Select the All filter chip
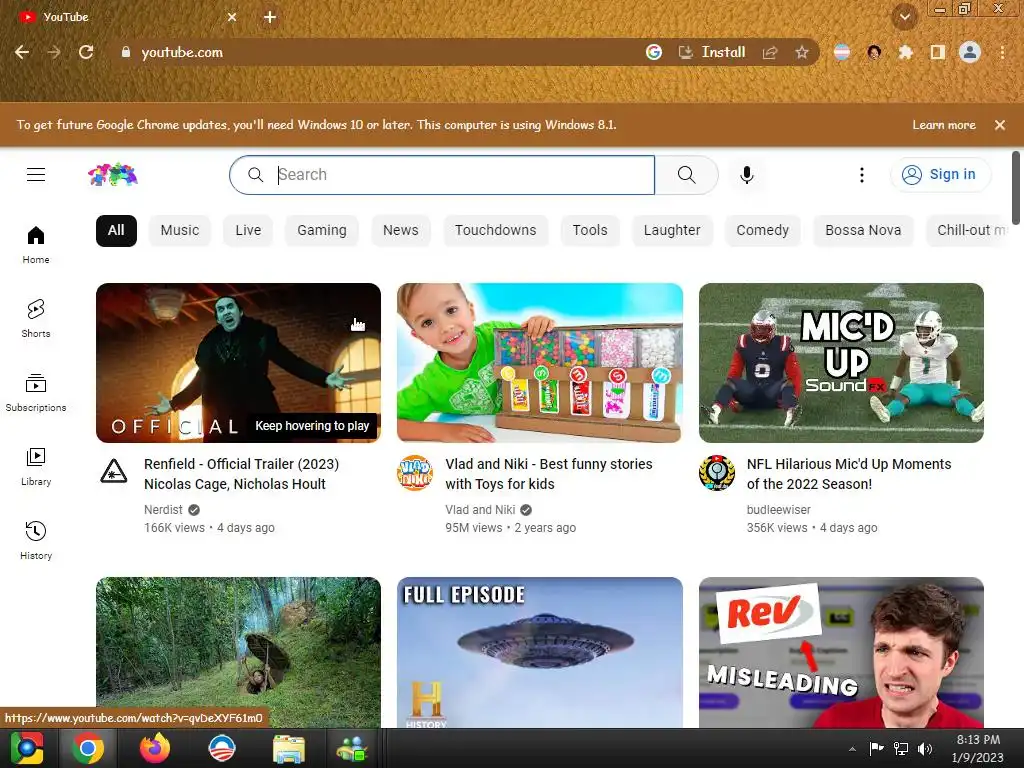This screenshot has width=1024, height=768. tap(116, 231)
